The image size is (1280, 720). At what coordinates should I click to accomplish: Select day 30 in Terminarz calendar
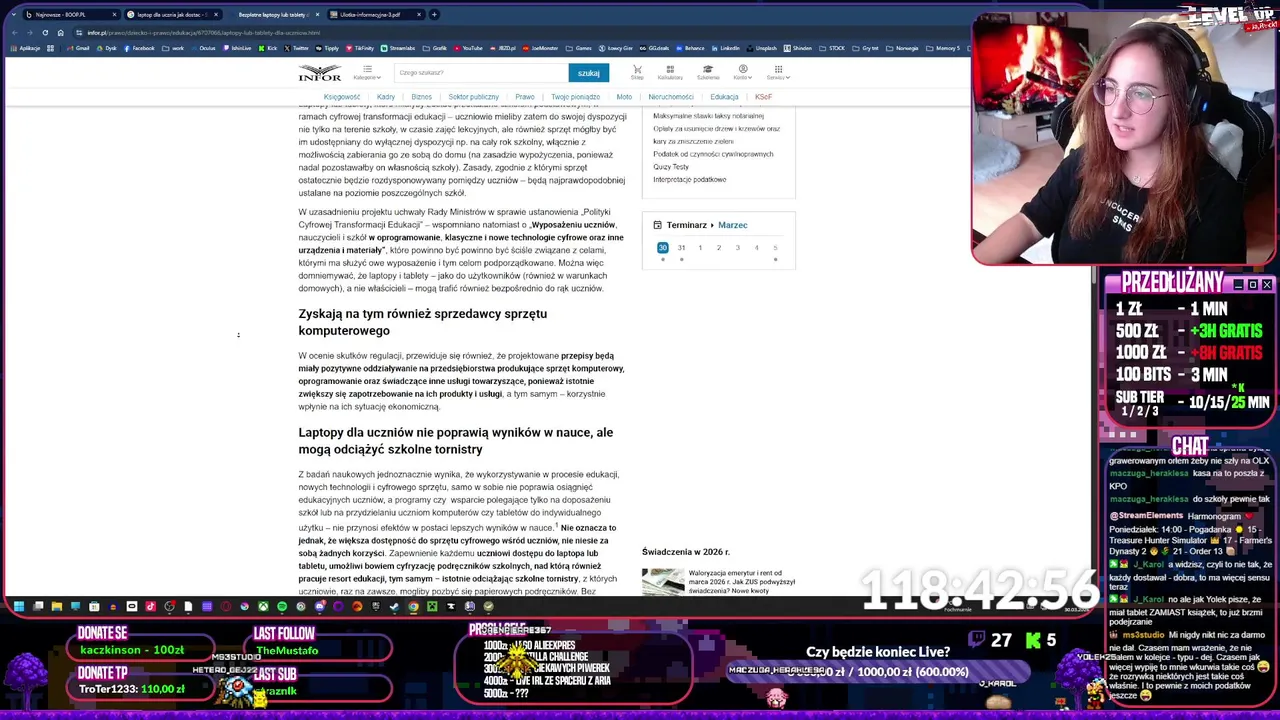pos(662,248)
